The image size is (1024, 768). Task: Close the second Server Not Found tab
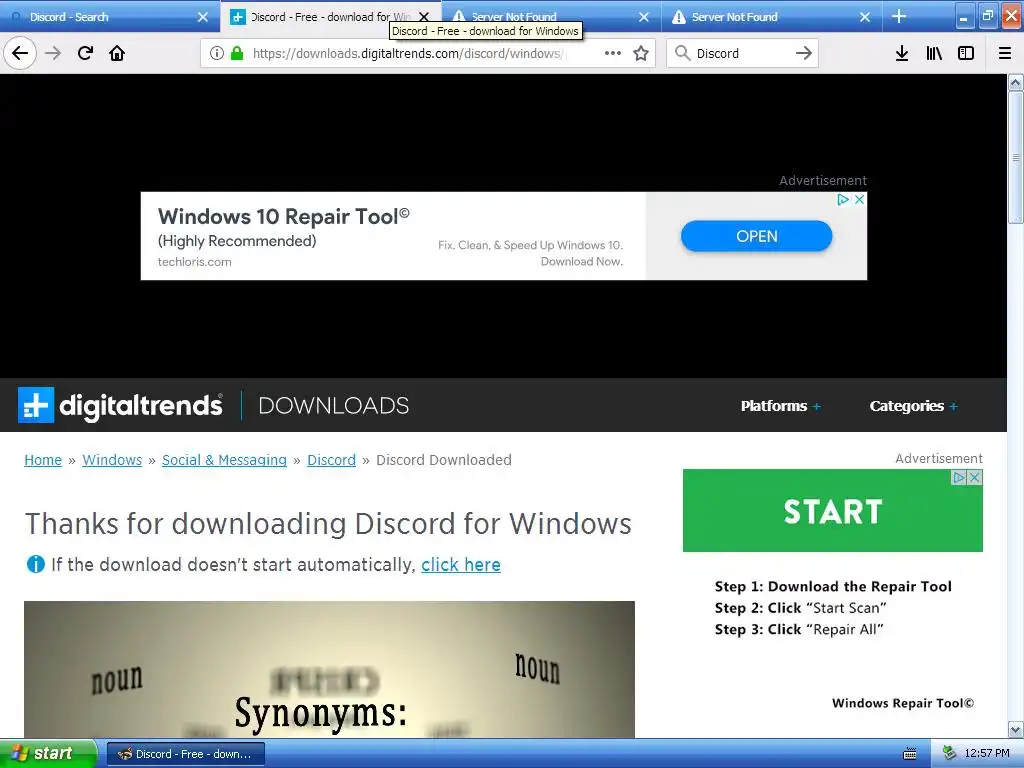[865, 17]
